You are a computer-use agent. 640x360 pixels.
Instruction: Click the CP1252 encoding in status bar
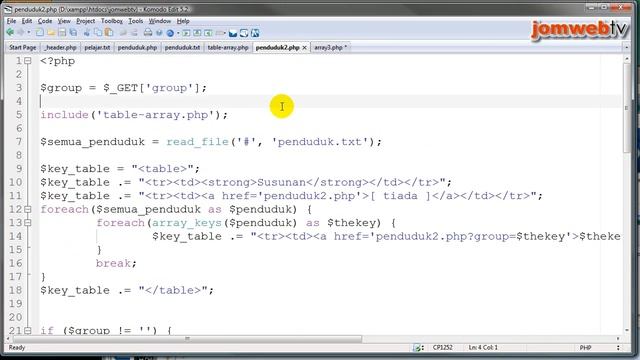[442, 348]
